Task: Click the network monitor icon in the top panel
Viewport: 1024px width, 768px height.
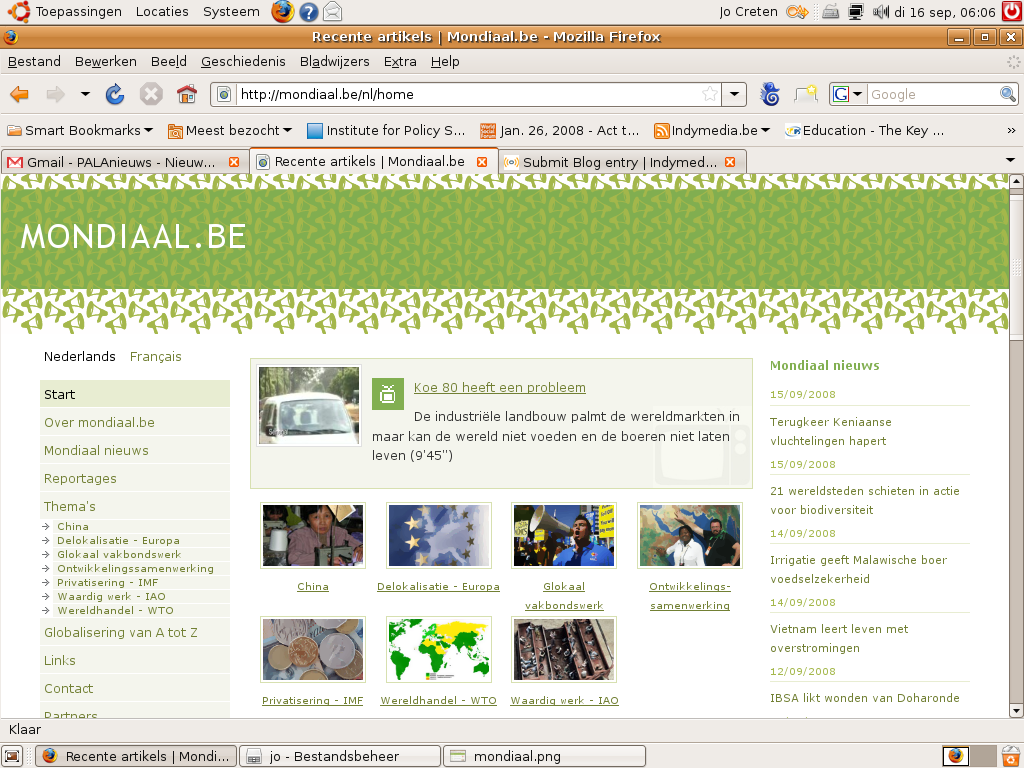Action: click(856, 12)
